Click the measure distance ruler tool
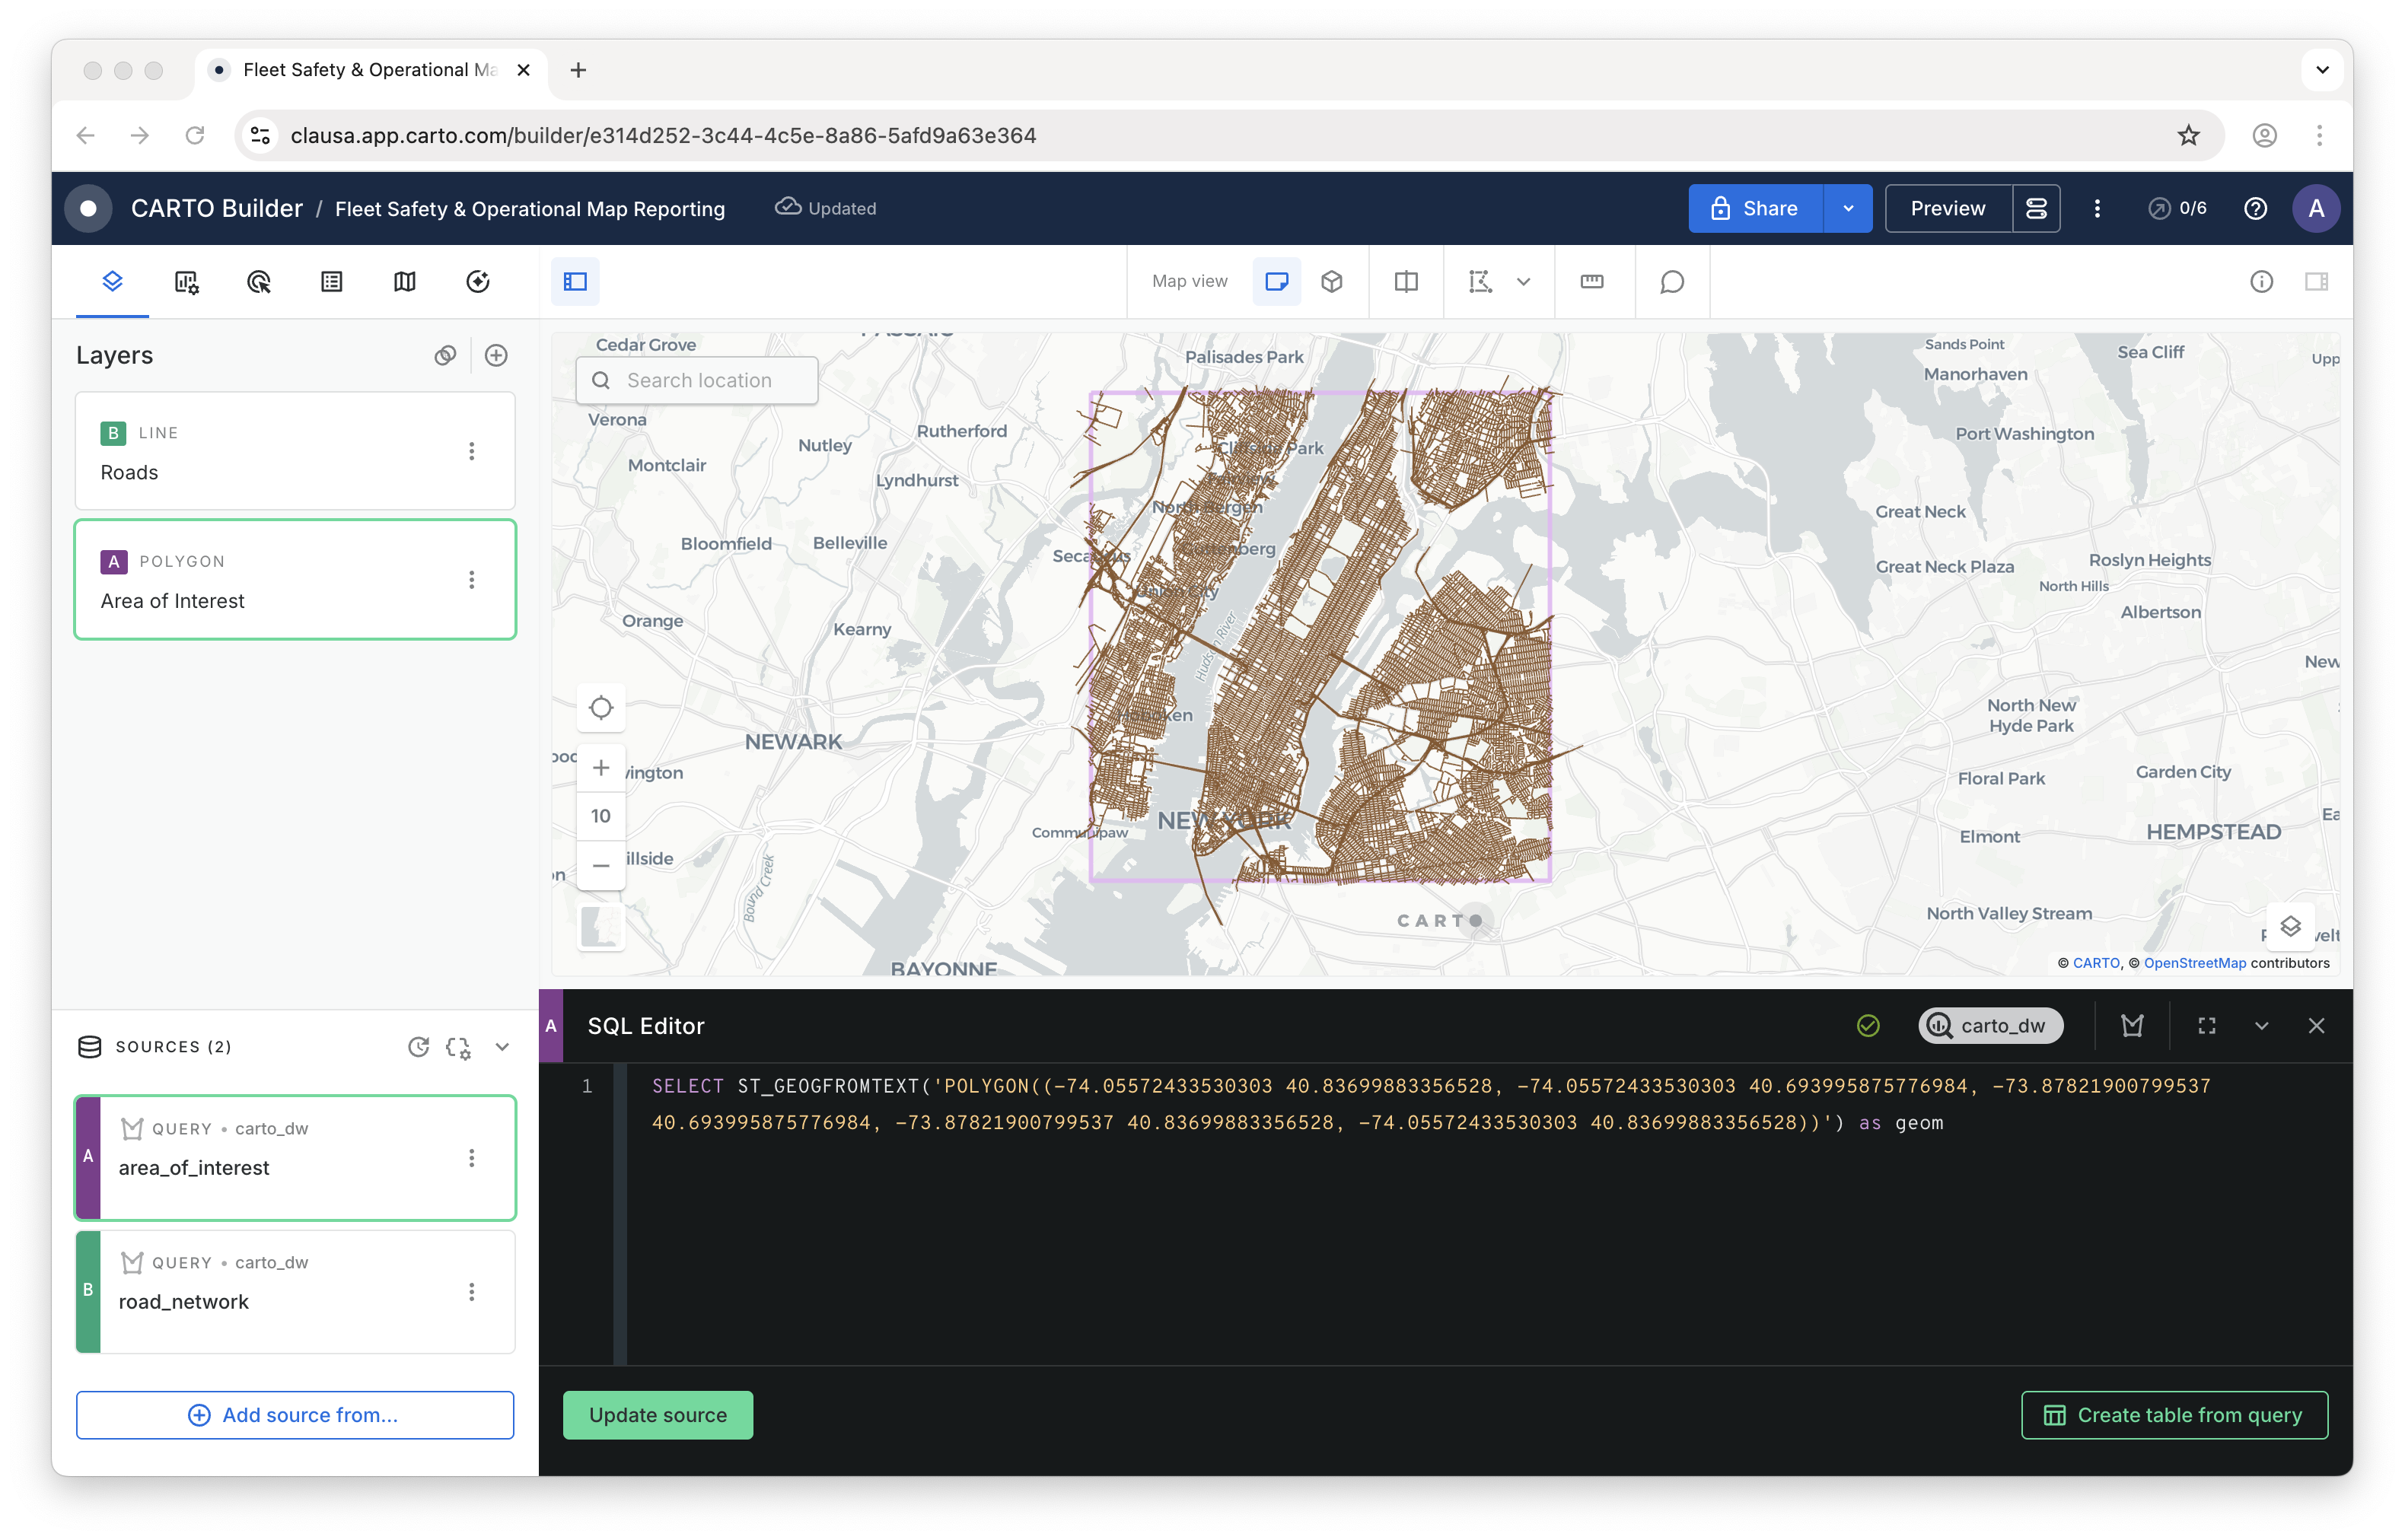The width and height of the screenshot is (2405, 1540). (x=1591, y=282)
